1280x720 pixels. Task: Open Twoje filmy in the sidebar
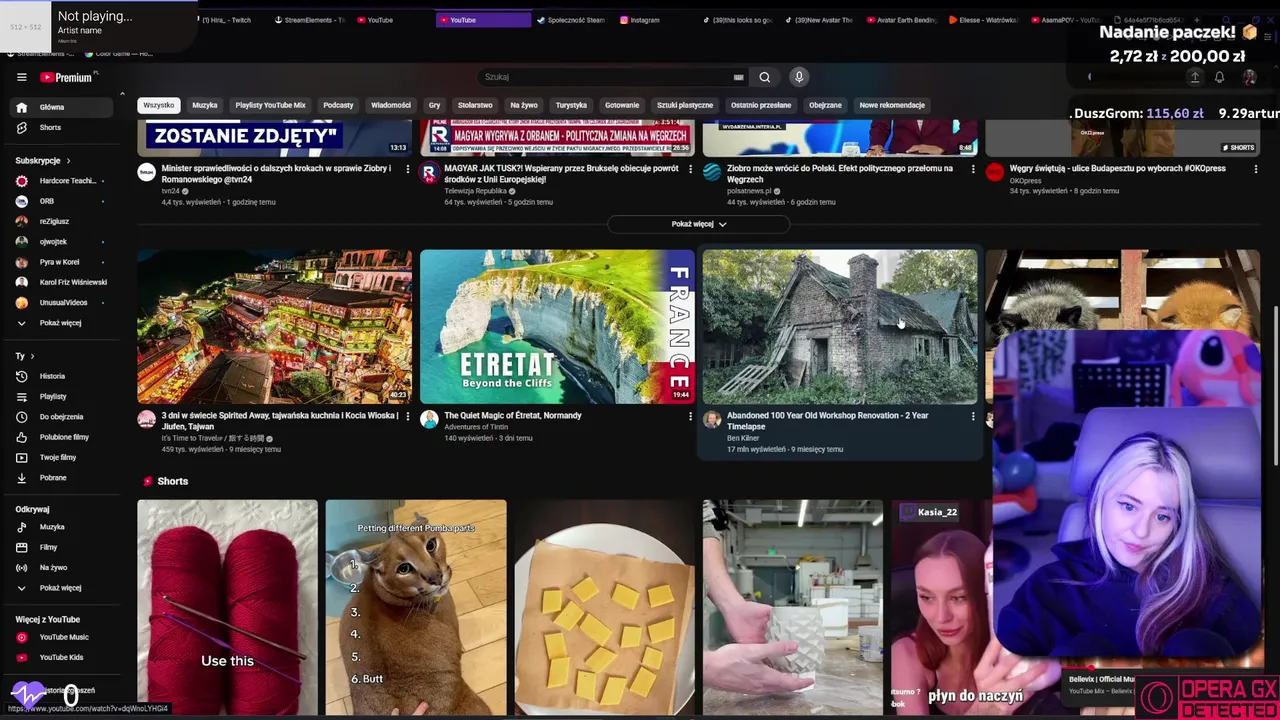point(62,457)
